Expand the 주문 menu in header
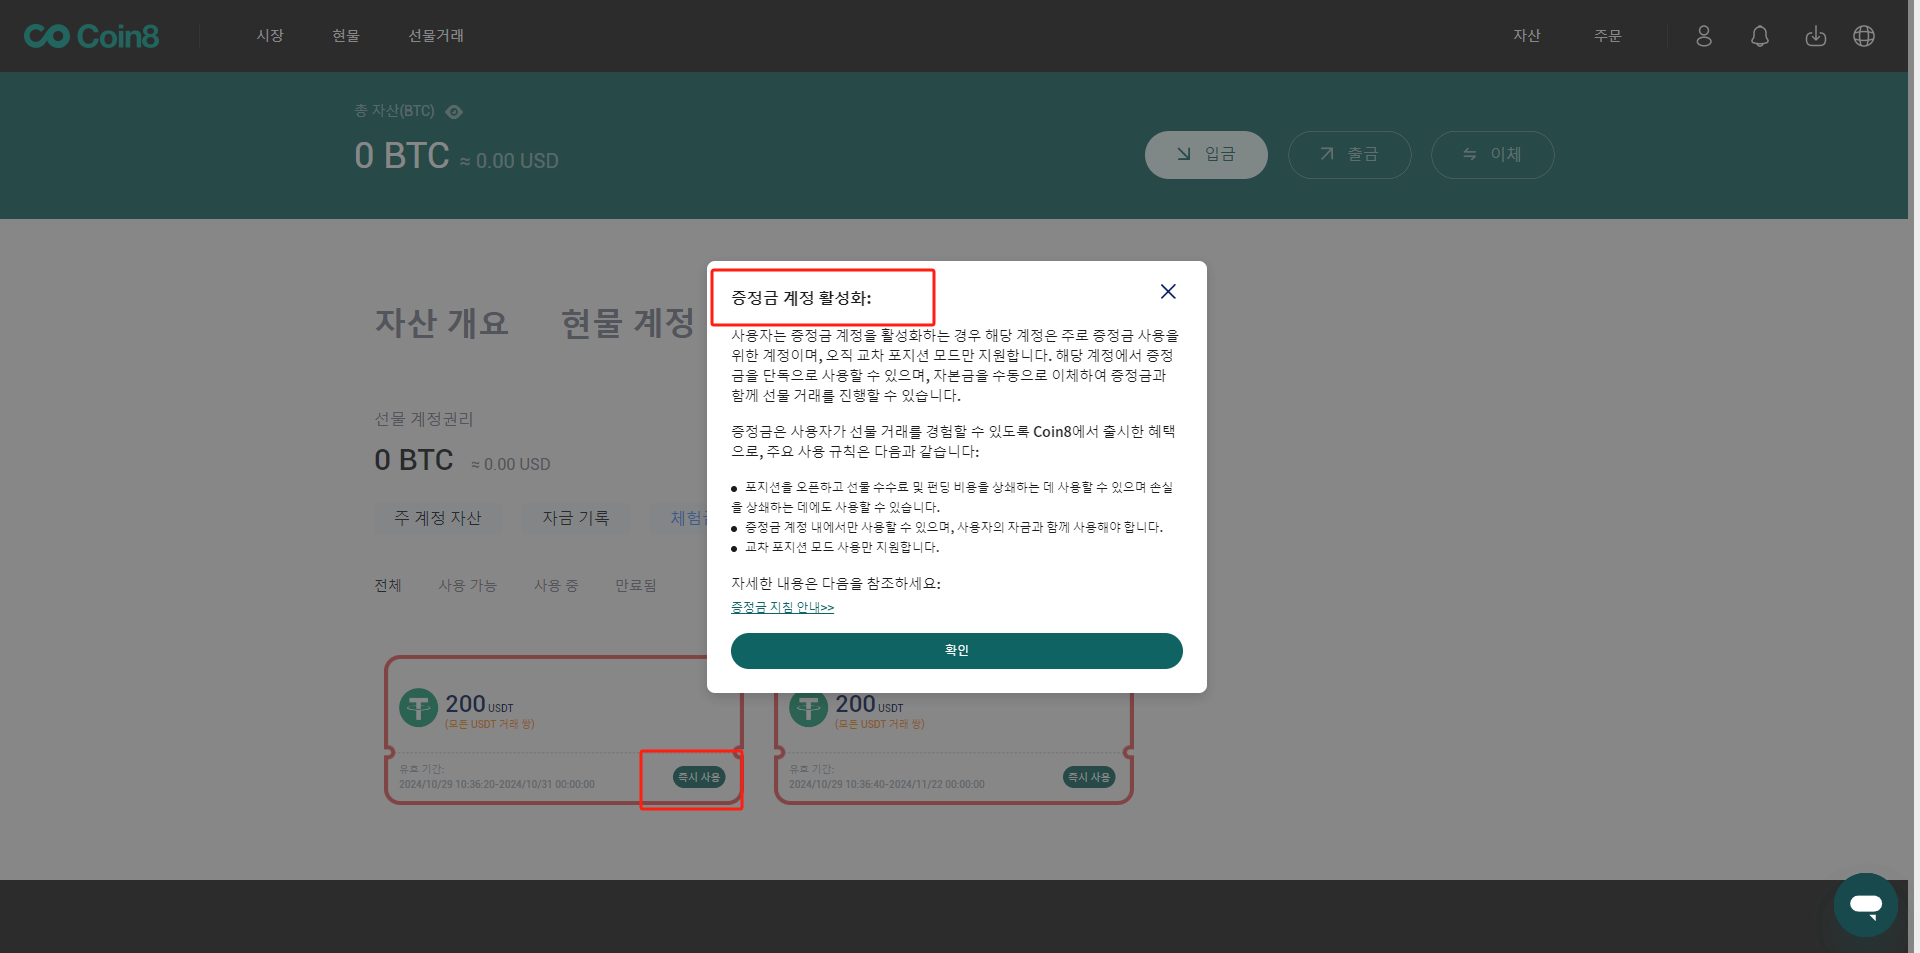Screen dimensions: 1920x953 tap(1607, 36)
